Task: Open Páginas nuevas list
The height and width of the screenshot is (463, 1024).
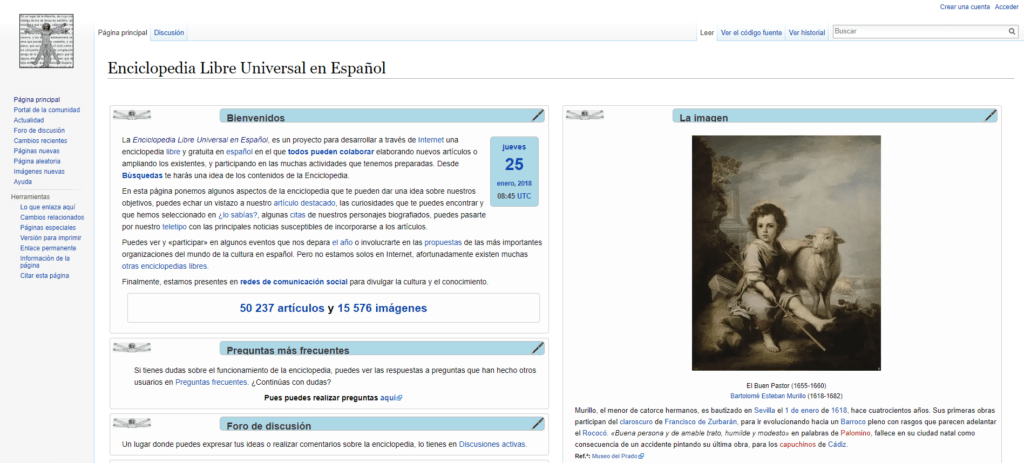Action: (x=36, y=151)
